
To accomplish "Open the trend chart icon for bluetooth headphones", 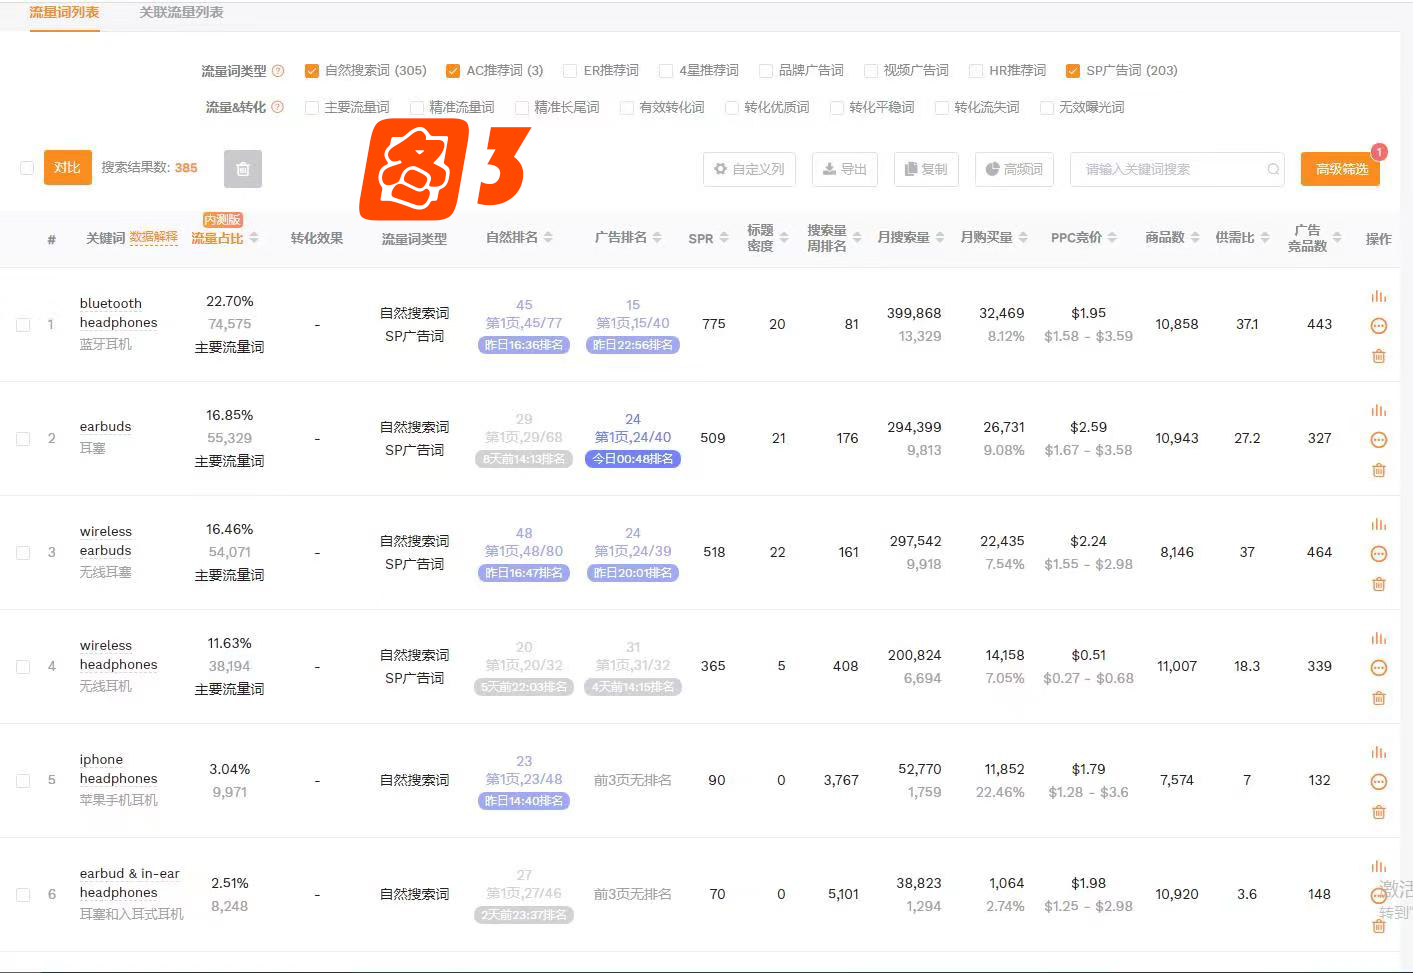I will (x=1379, y=296).
